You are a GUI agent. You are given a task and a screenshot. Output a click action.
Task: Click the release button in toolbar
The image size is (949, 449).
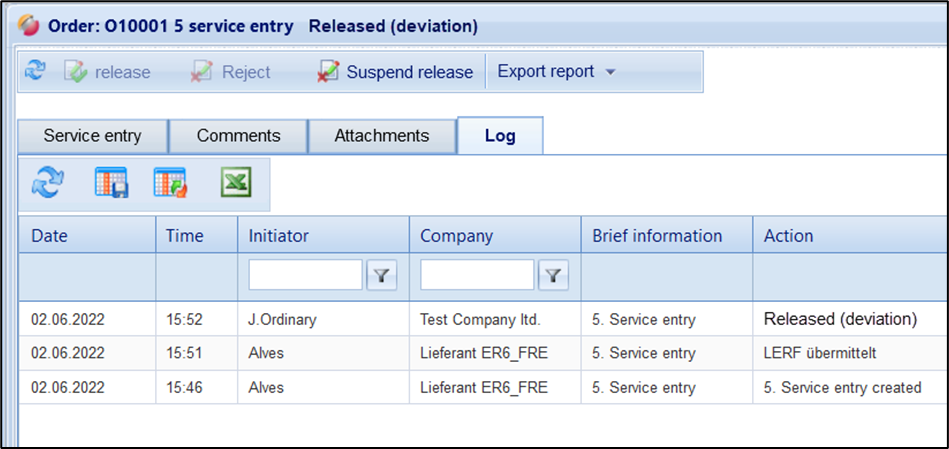click(108, 72)
